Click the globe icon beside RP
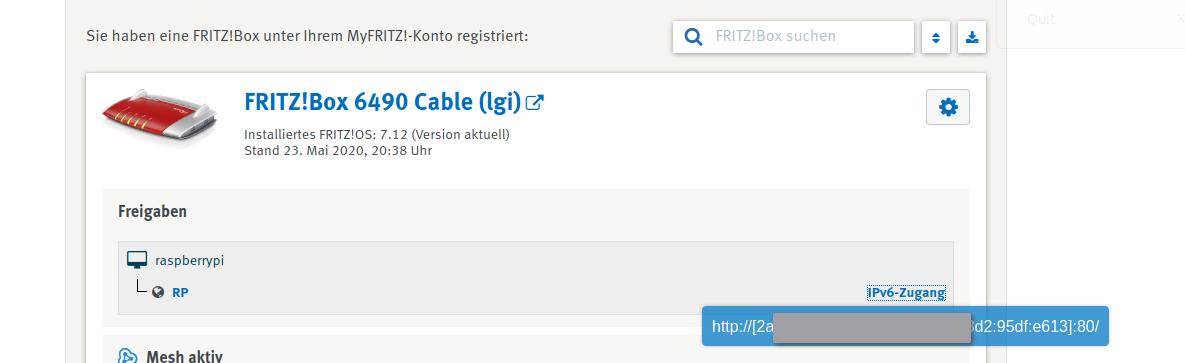The height and width of the screenshot is (363, 1185). pyautogui.click(x=158, y=293)
